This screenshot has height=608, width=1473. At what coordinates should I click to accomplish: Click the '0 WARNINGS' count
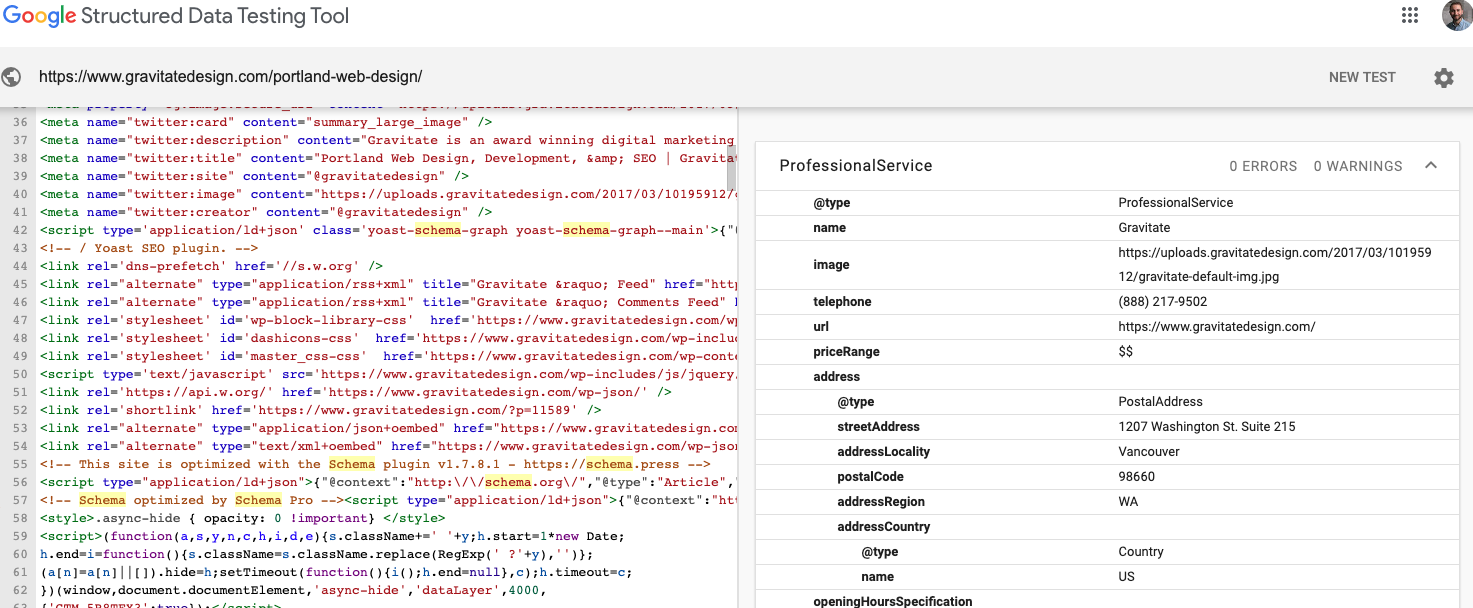[1358, 166]
